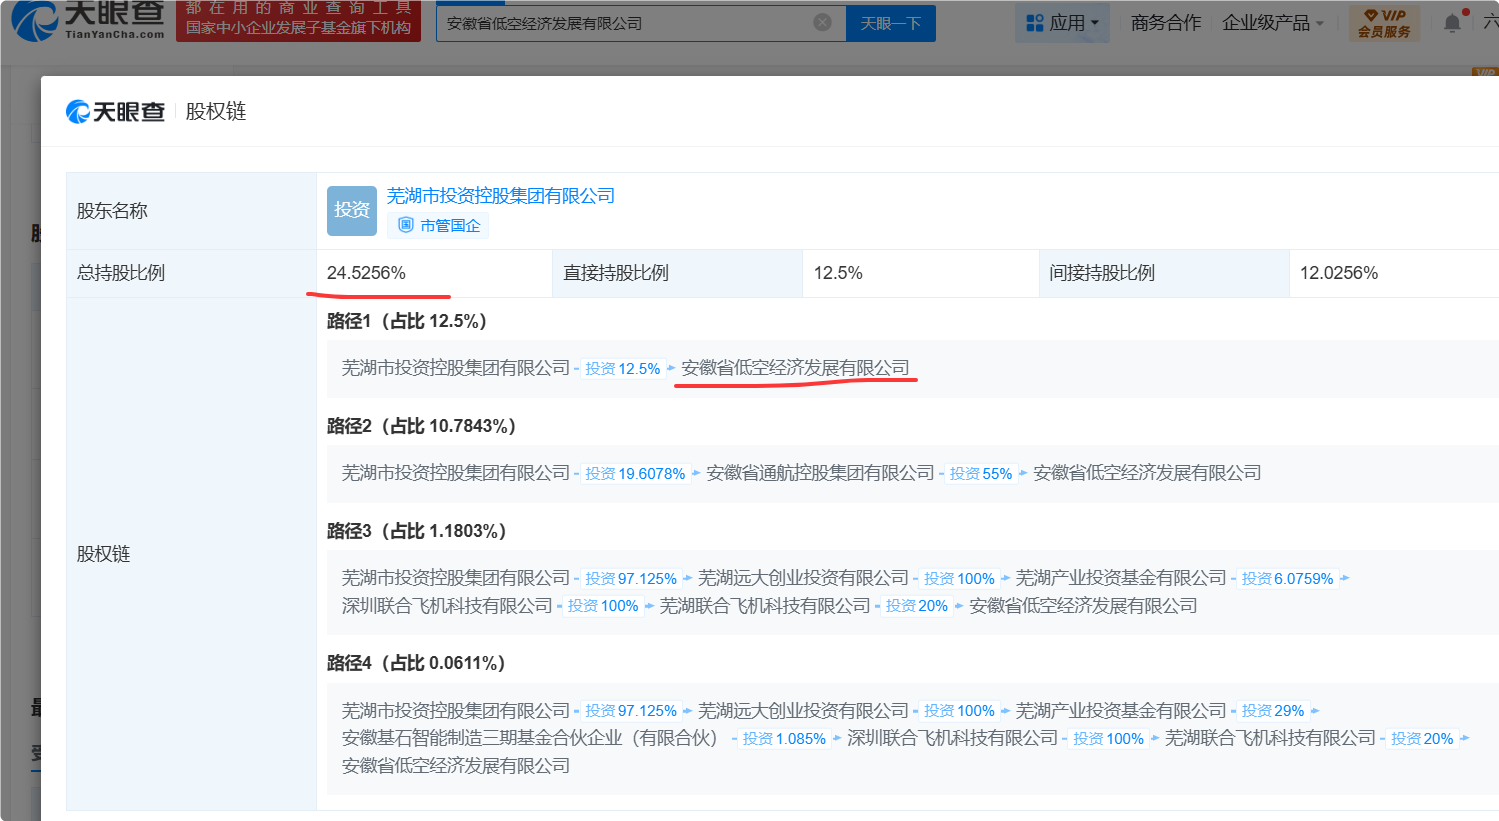The width and height of the screenshot is (1499, 821).
Task: Click 投资 12.5% label in path 1
Action: point(622,369)
